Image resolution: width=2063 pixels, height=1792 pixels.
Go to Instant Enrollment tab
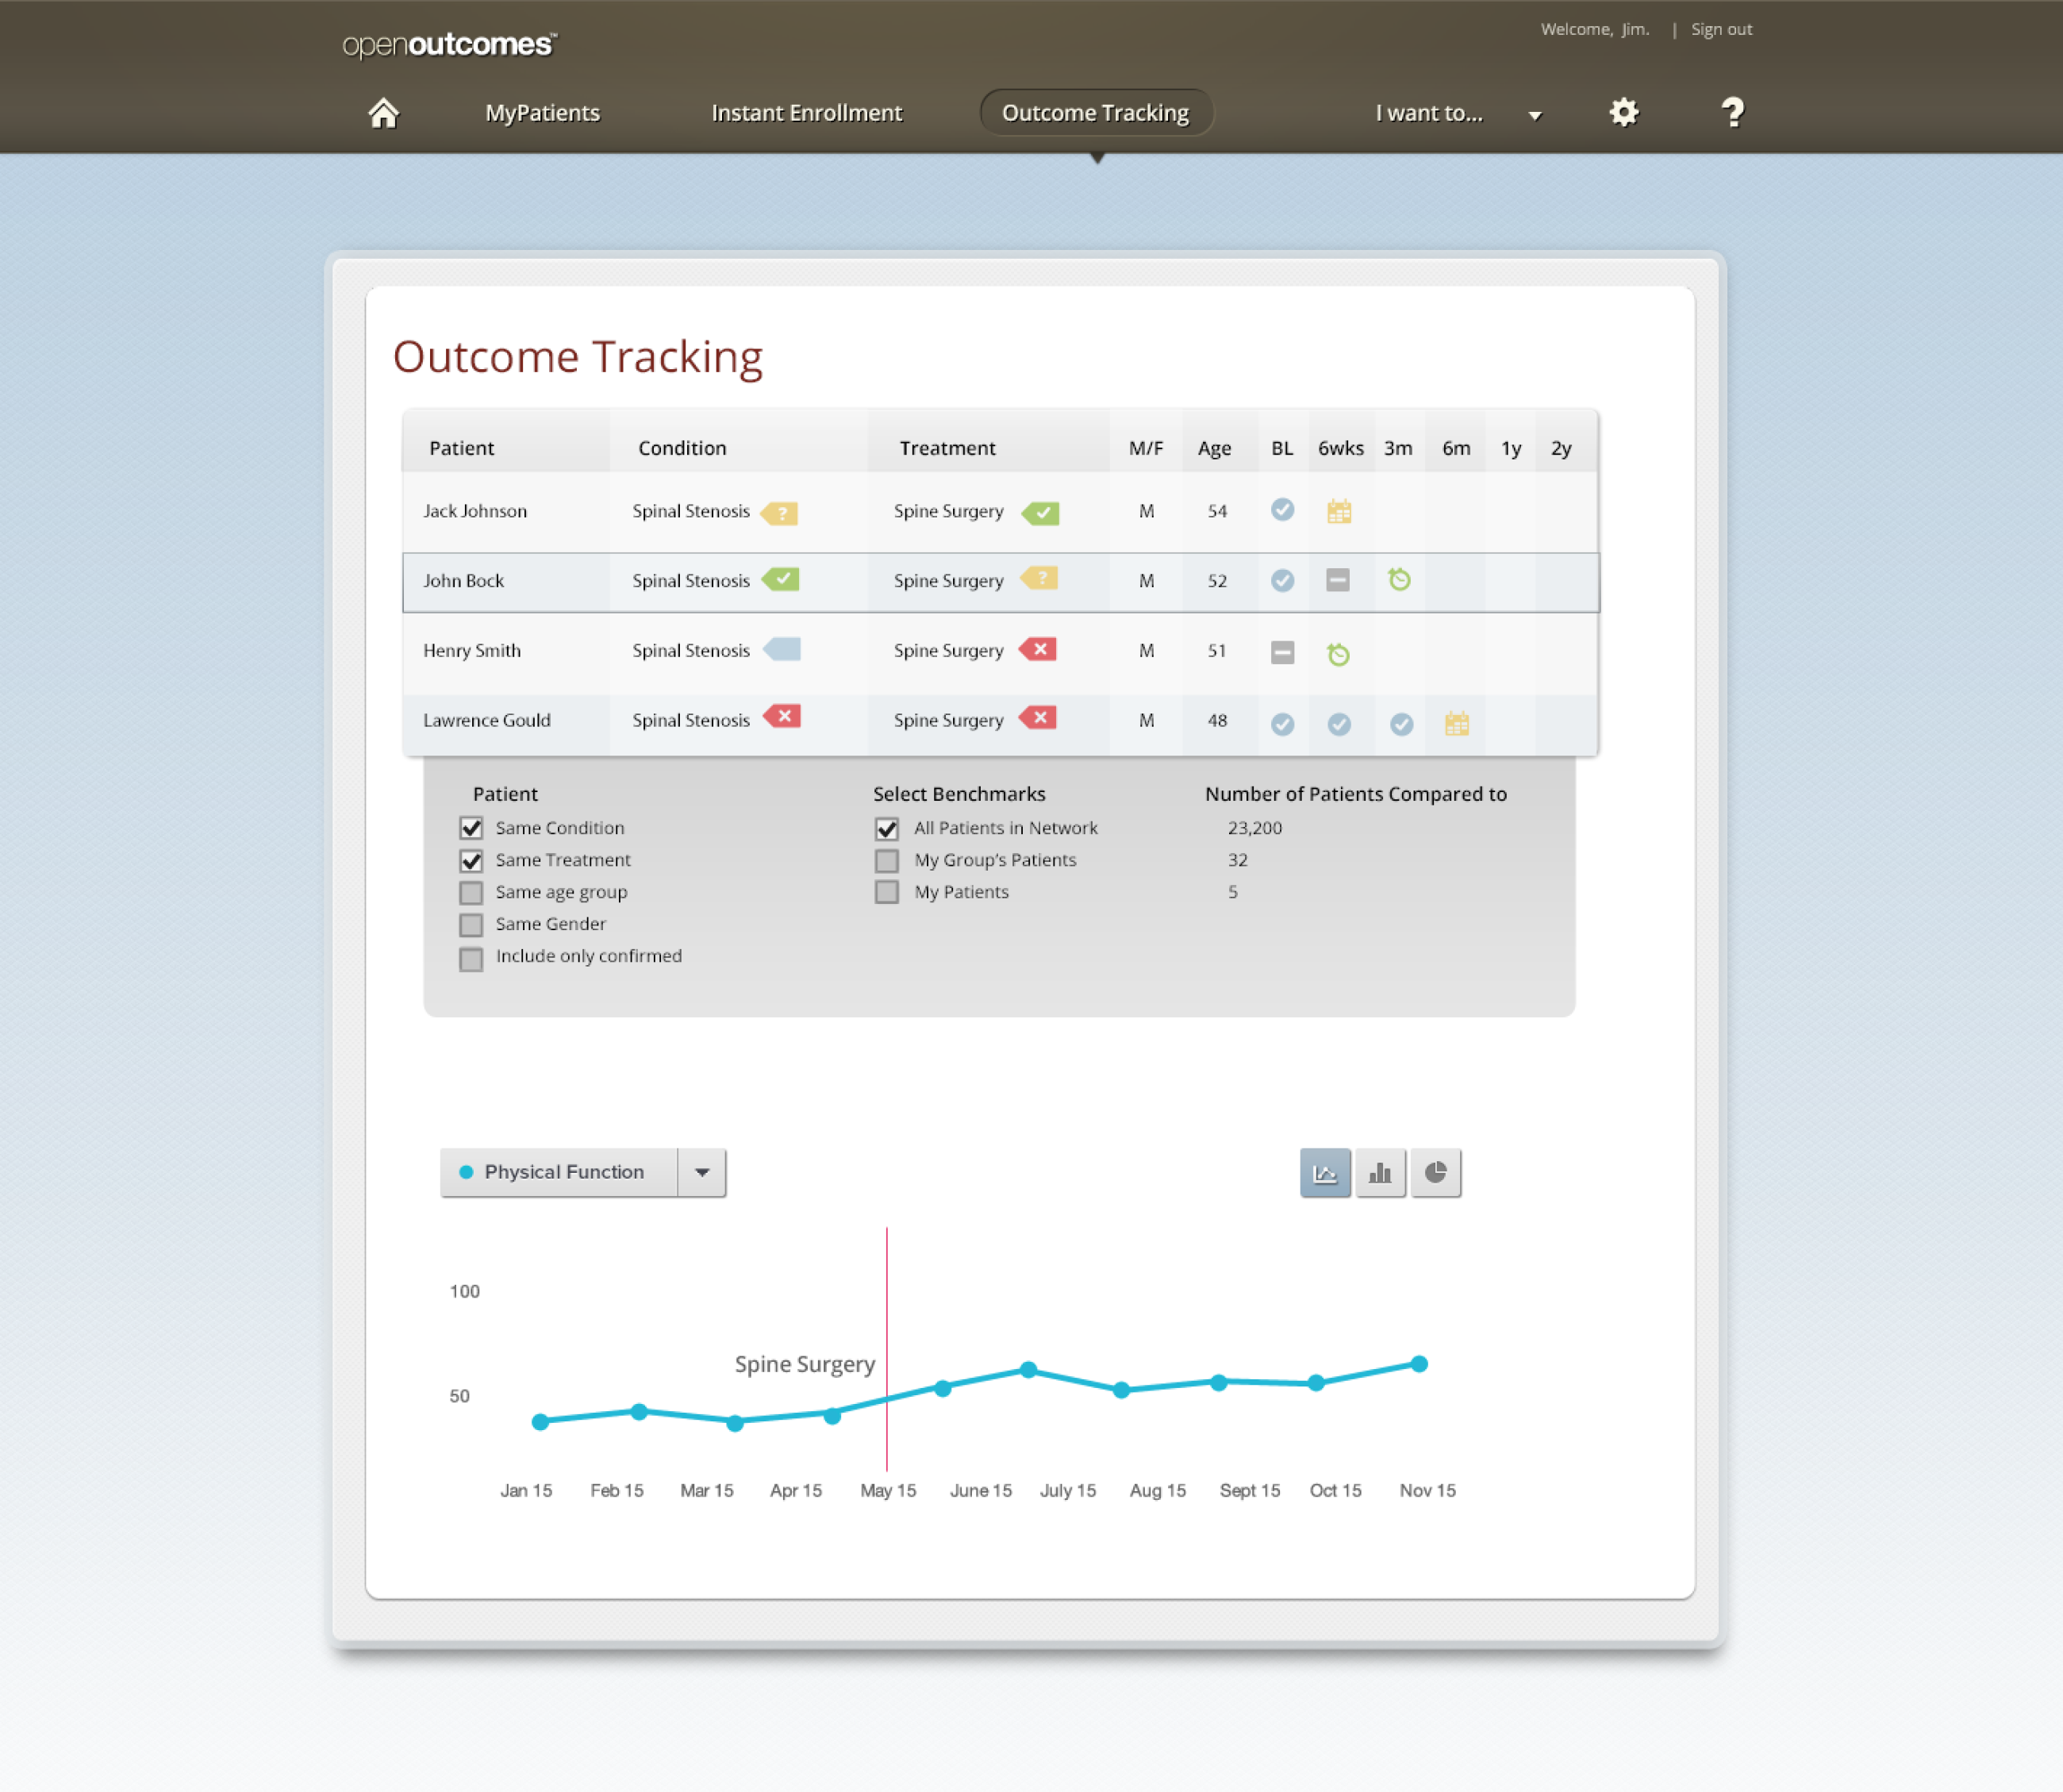coord(806,113)
